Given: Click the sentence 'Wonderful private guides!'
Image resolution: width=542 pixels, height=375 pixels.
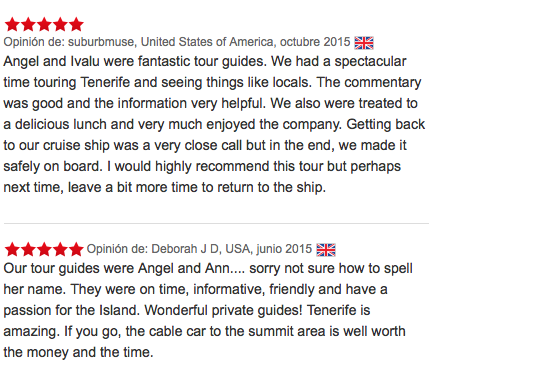Looking at the screenshot, I should tap(223, 310).
